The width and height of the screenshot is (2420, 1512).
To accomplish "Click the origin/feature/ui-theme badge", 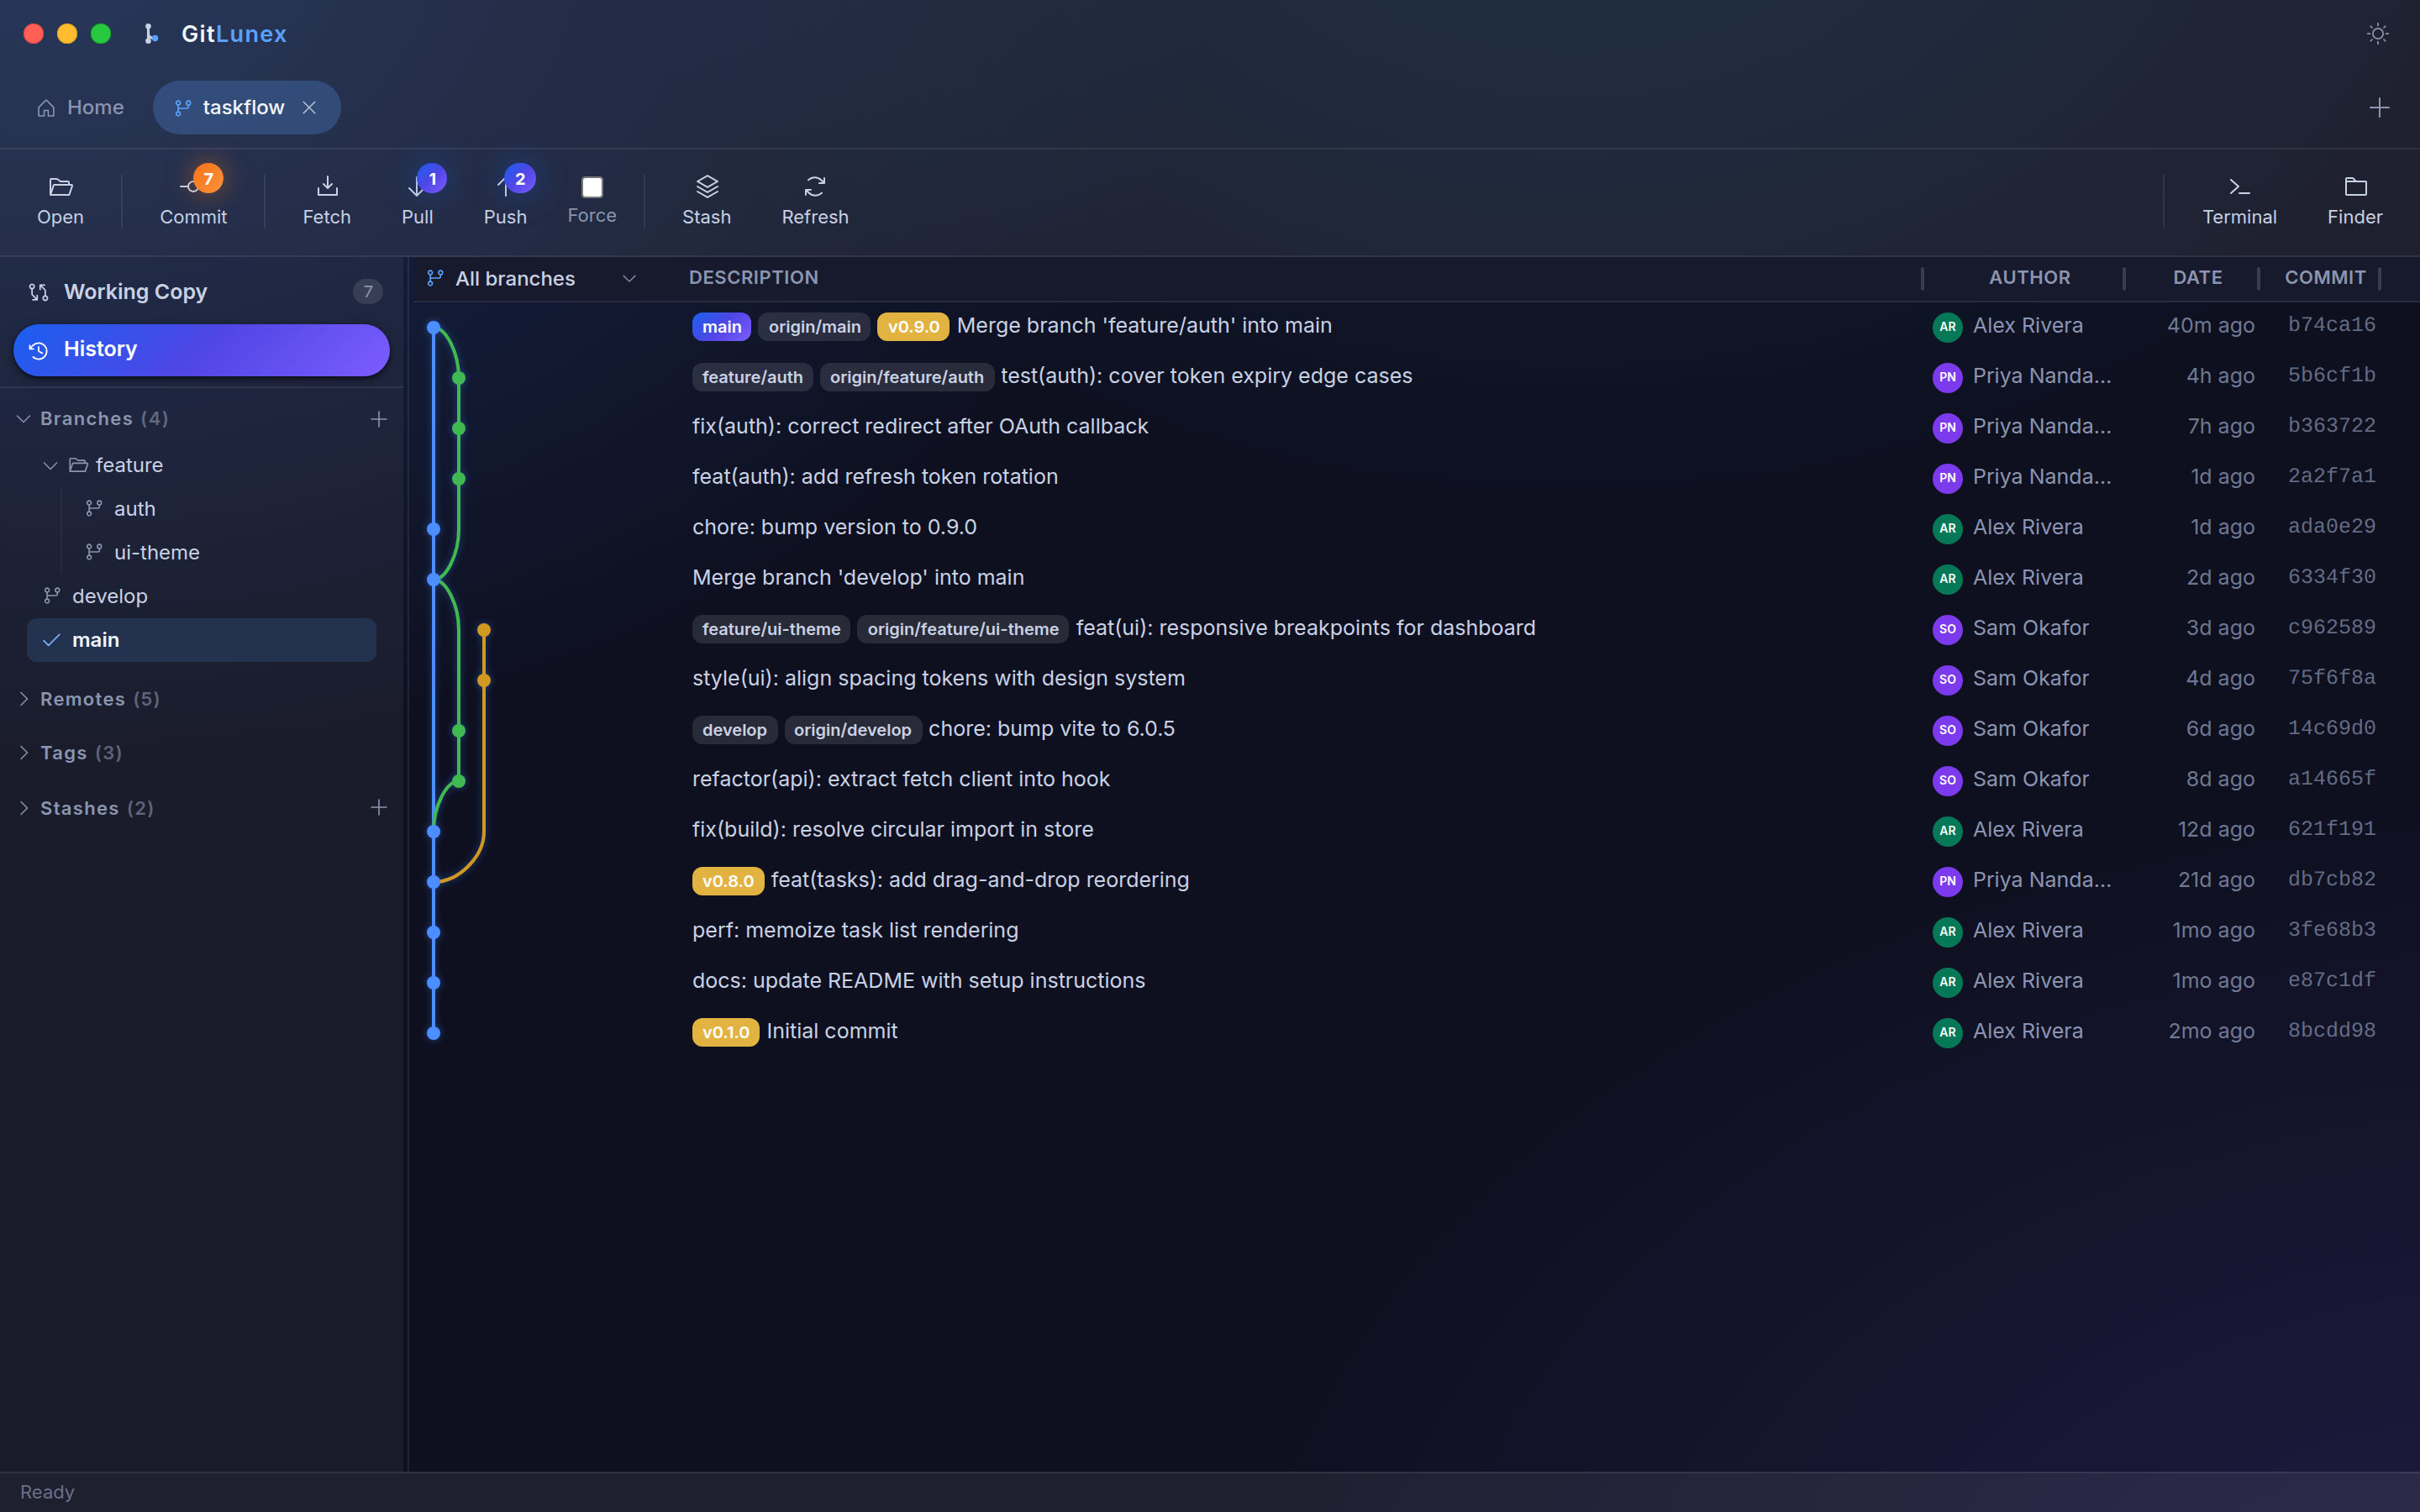I will [963, 628].
